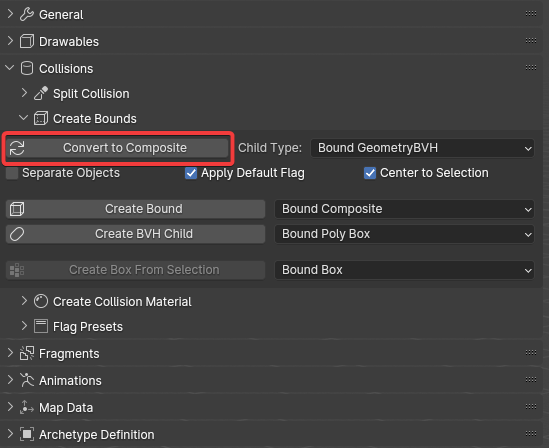Click the Archetype Definition icon

click(x=27, y=434)
